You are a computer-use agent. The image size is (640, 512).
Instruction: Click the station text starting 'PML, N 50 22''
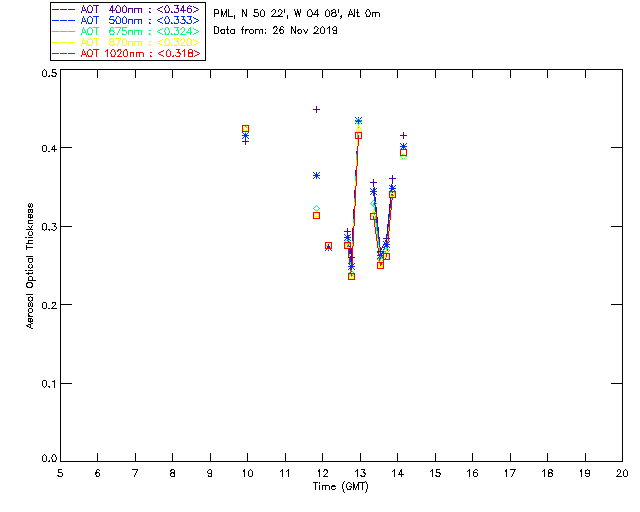point(297,13)
